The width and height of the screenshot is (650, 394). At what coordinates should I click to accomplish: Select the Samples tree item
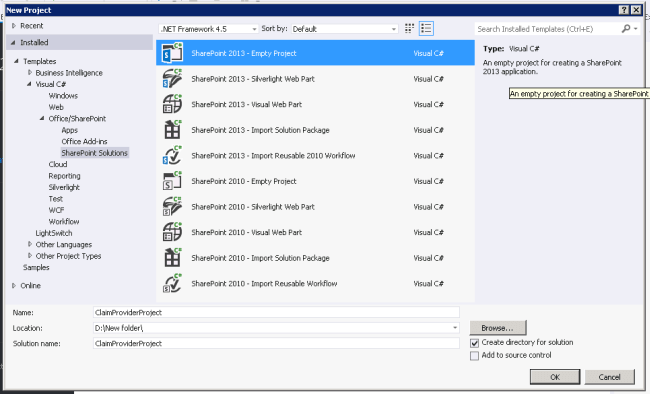(x=36, y=268)
